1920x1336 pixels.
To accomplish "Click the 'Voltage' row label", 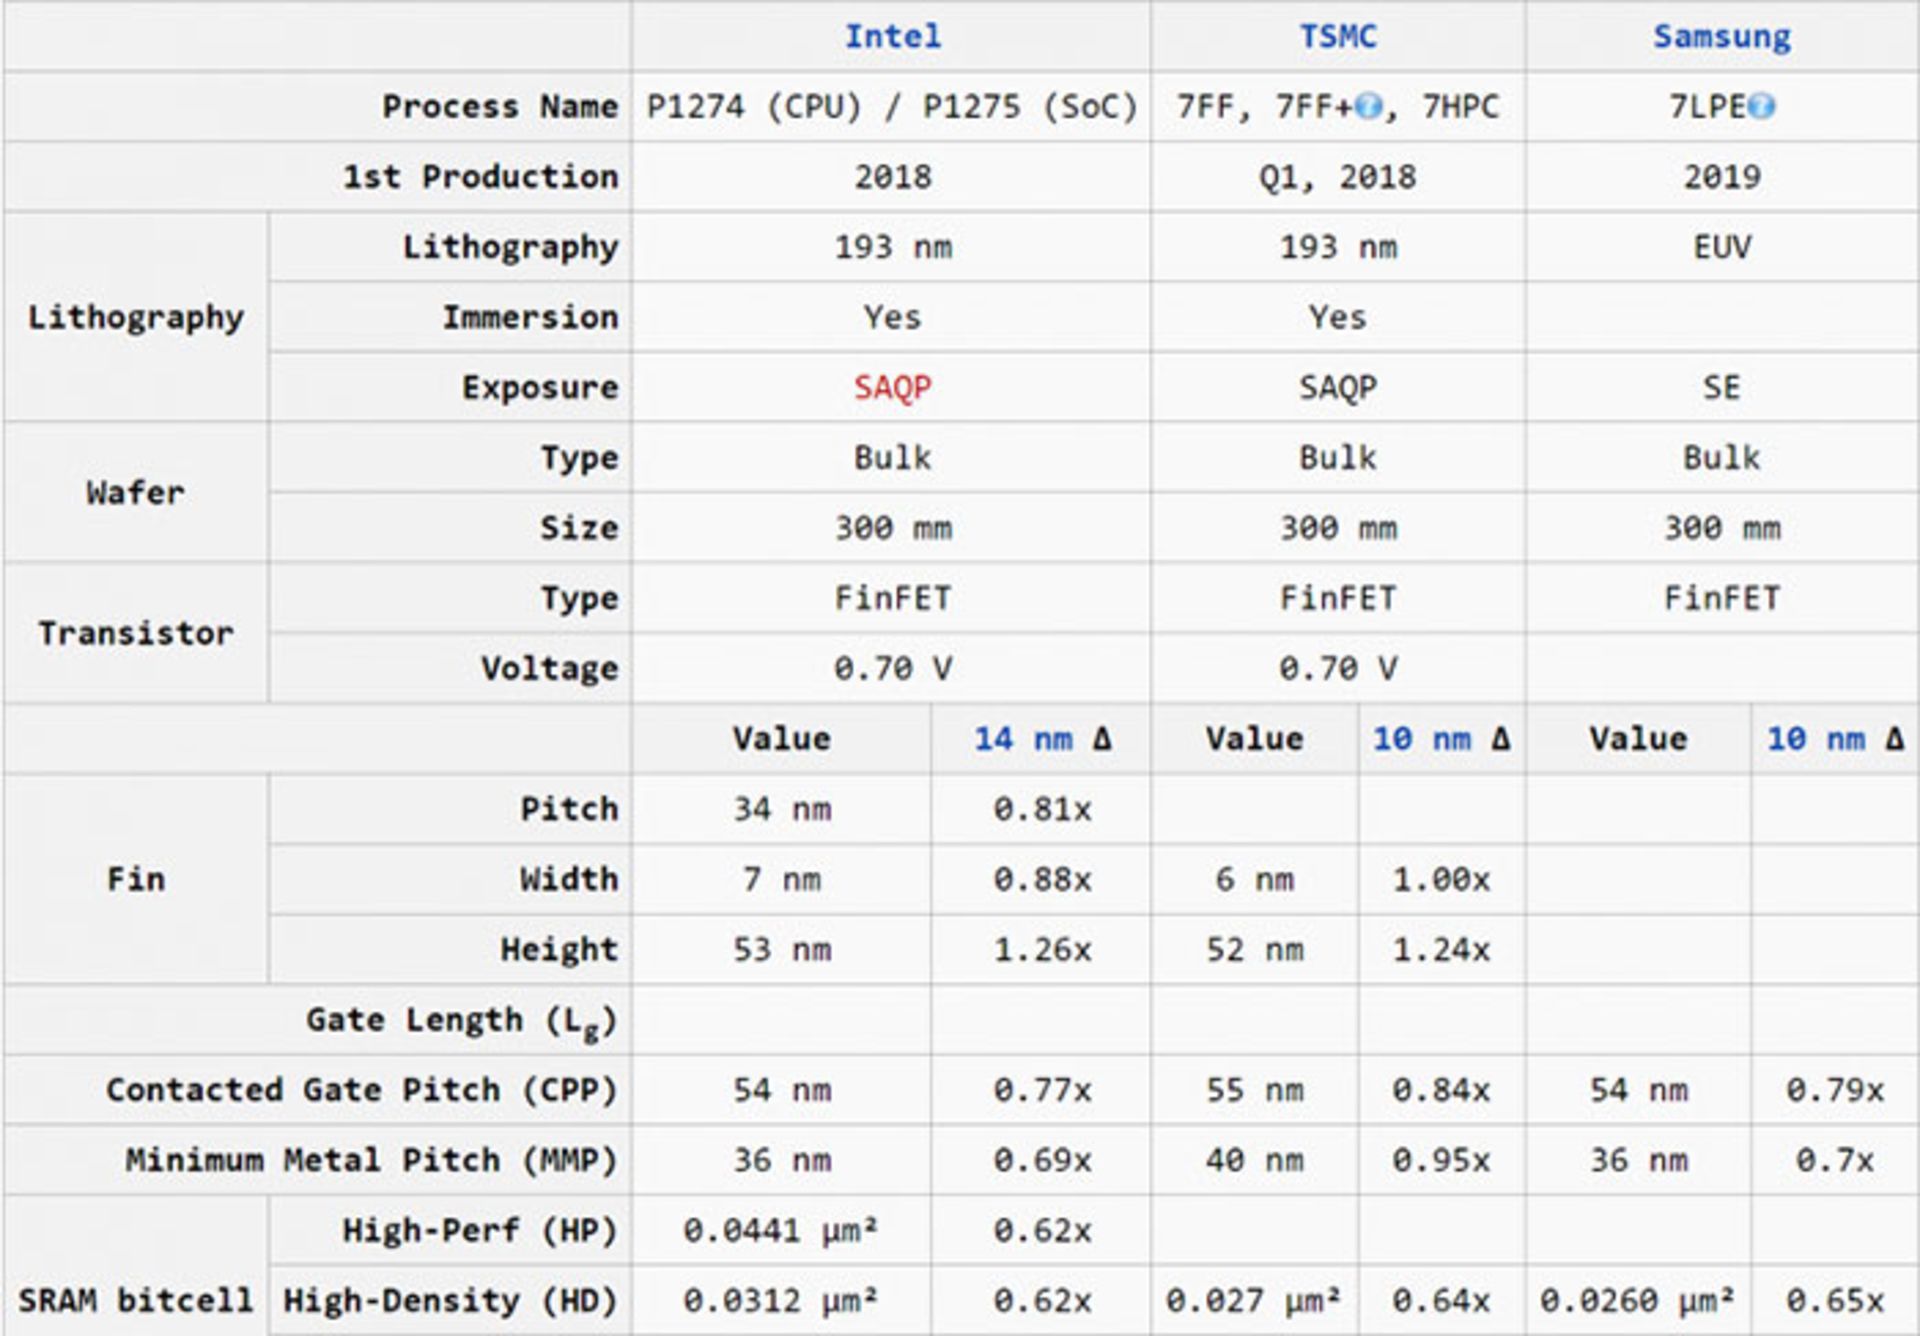I will point(549,669).
